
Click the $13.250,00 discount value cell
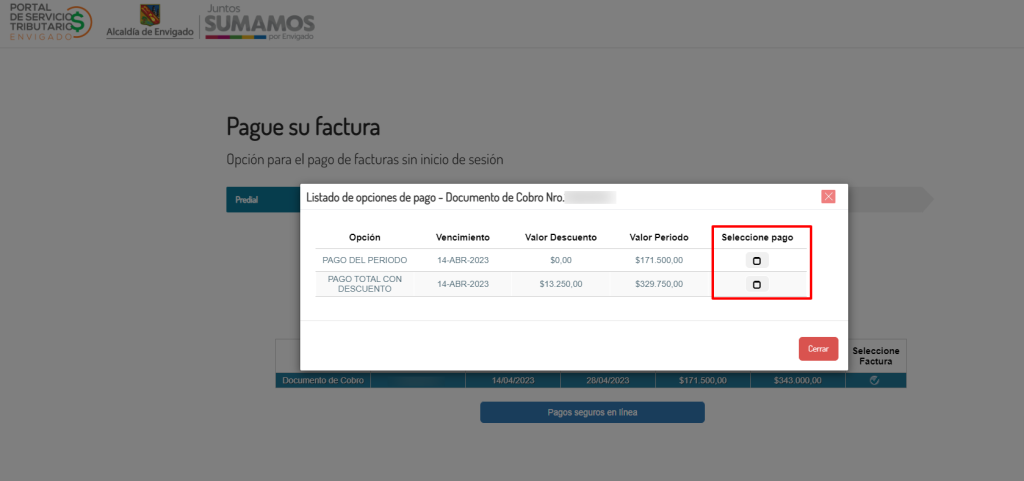(560, 284)
